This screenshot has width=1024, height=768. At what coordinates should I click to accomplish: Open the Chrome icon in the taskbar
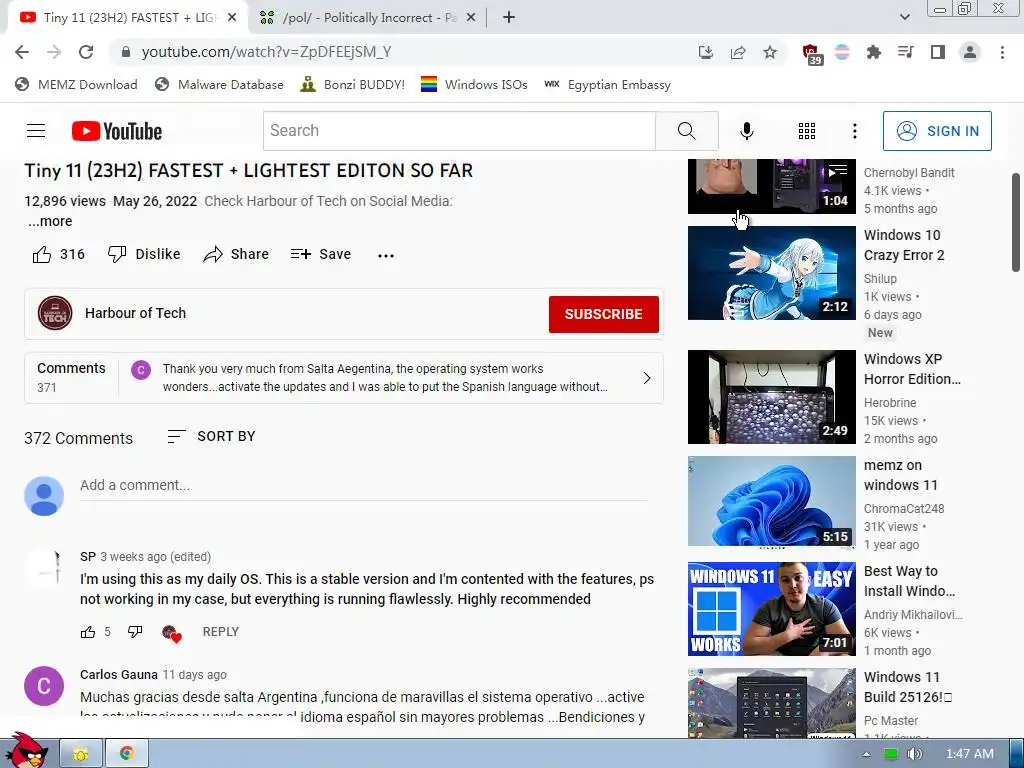tap(127, 754)
